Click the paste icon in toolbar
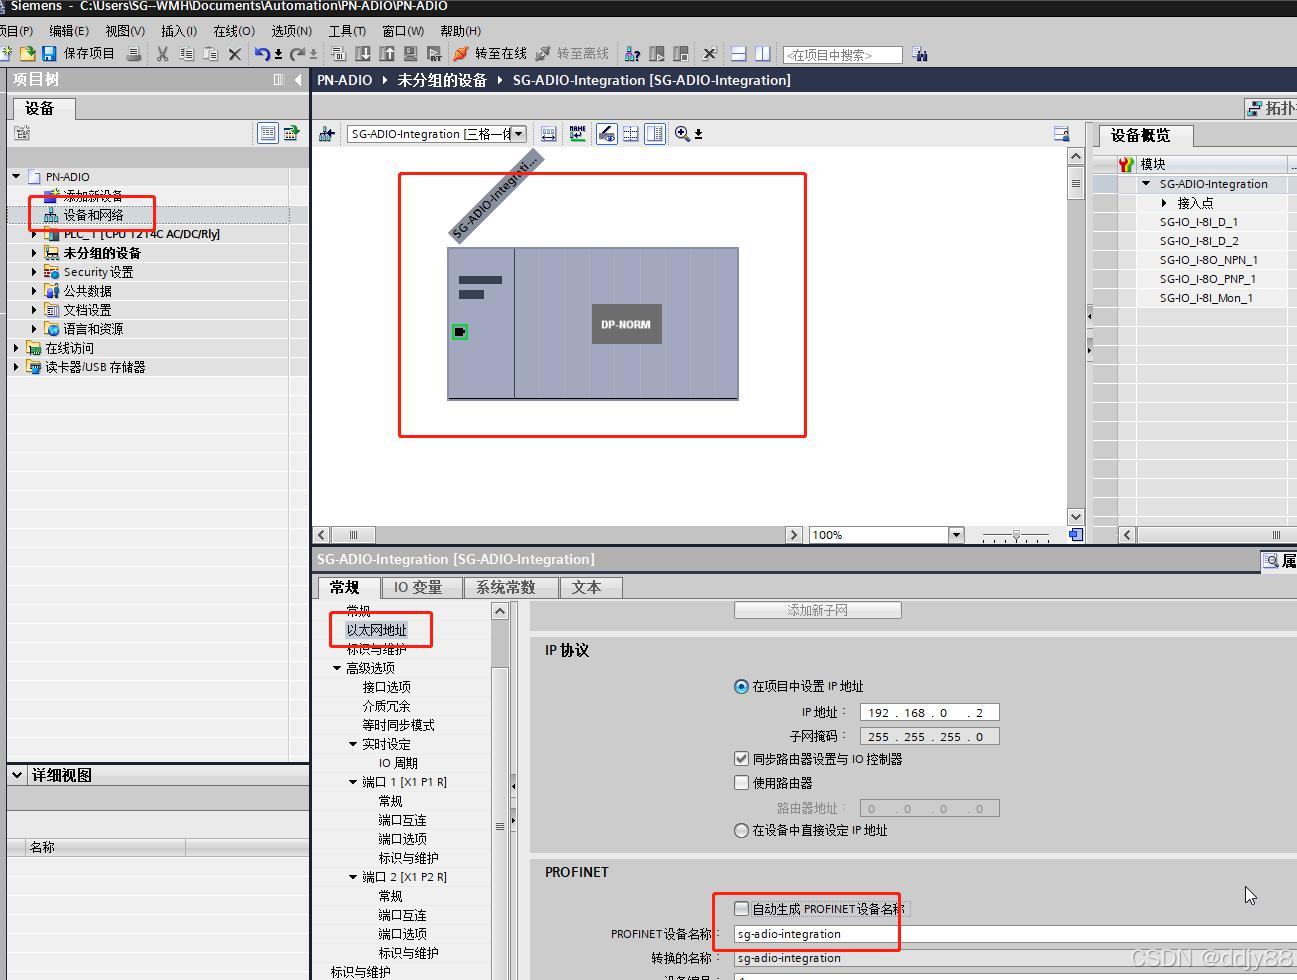Screen dimensions: 1297x980 point(210,53)
